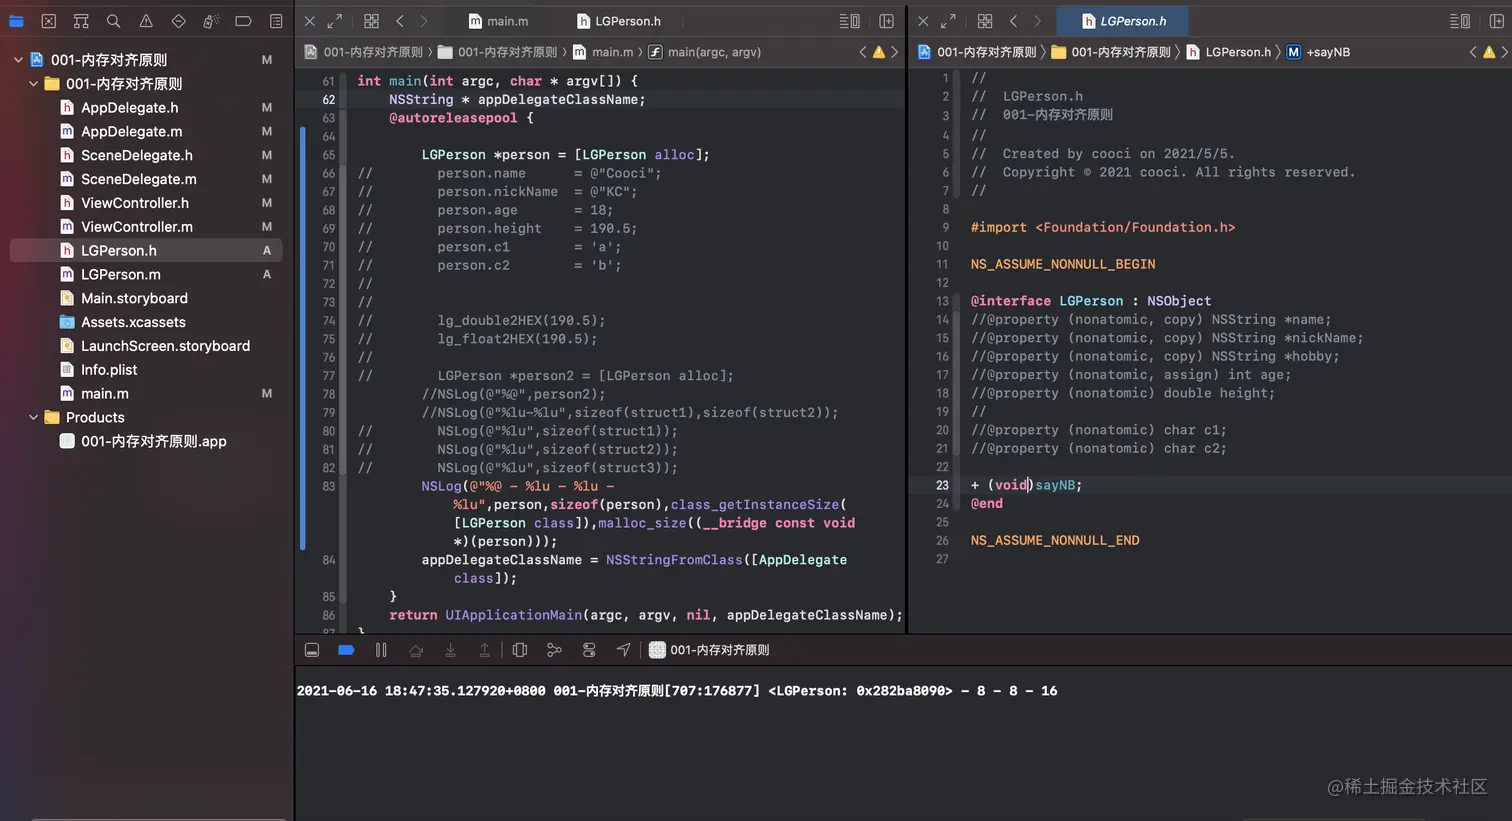Collapse the 001-内存对齐原则 project root

pos(18,60)
